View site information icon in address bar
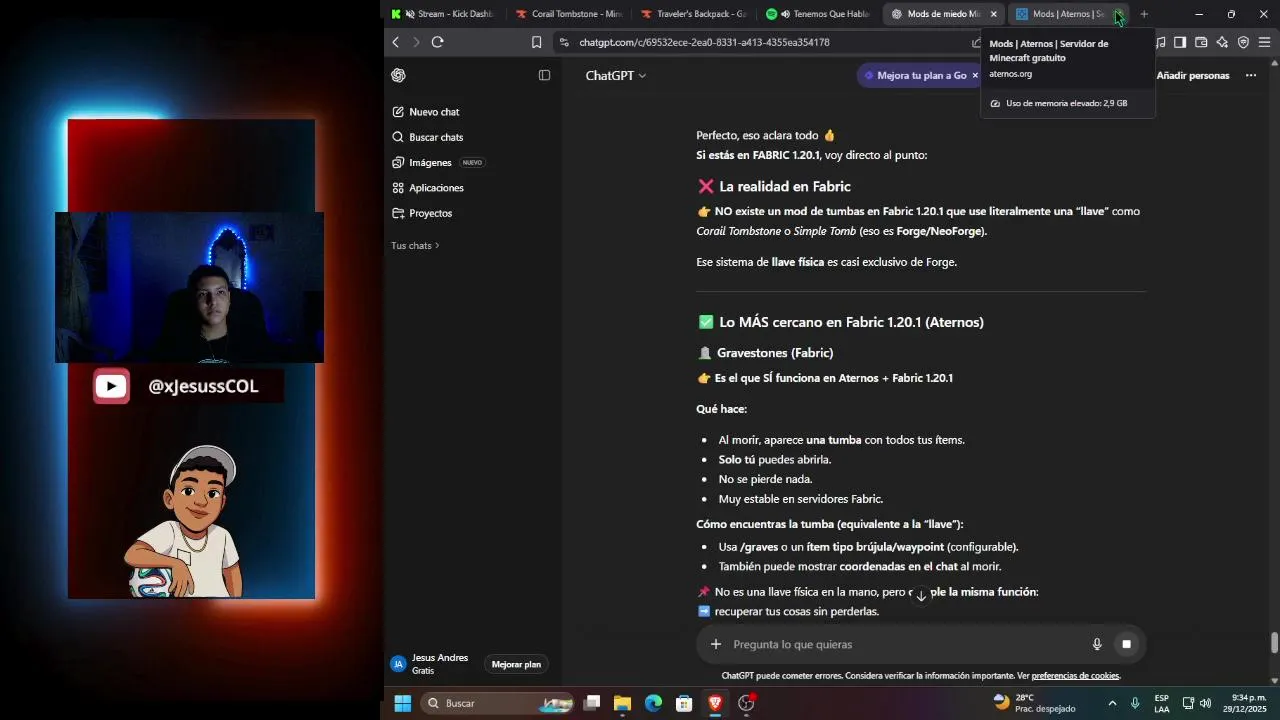This screenshot has height=720, width=1280. 564,42
